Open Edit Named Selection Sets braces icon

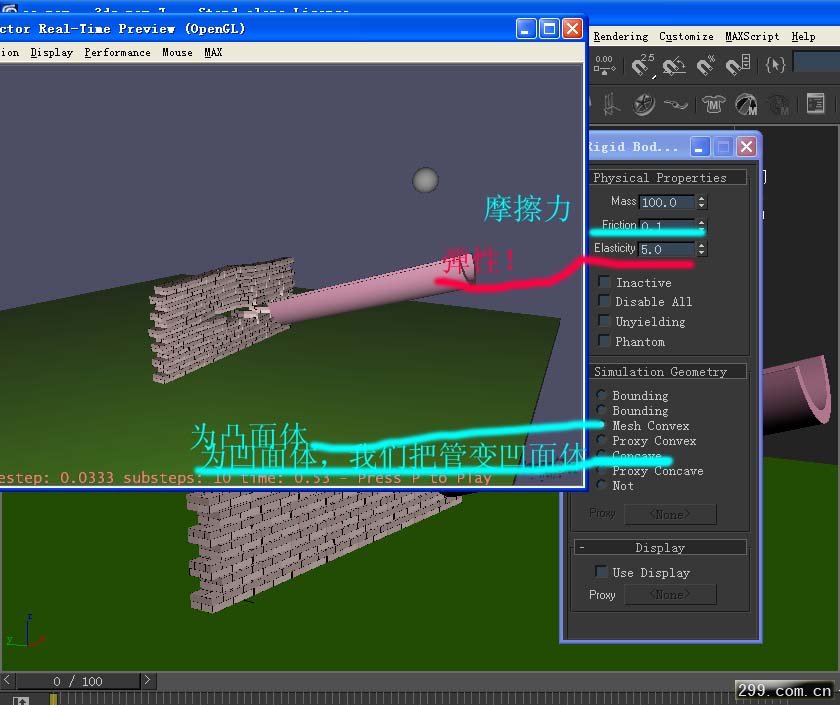click(x=775, y=65)
